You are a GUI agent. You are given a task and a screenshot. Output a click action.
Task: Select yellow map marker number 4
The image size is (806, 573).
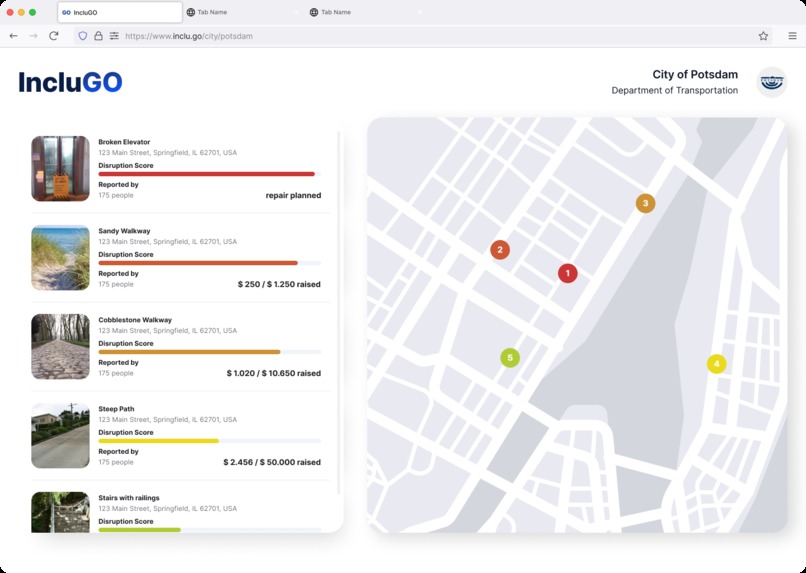click(717, 364)
